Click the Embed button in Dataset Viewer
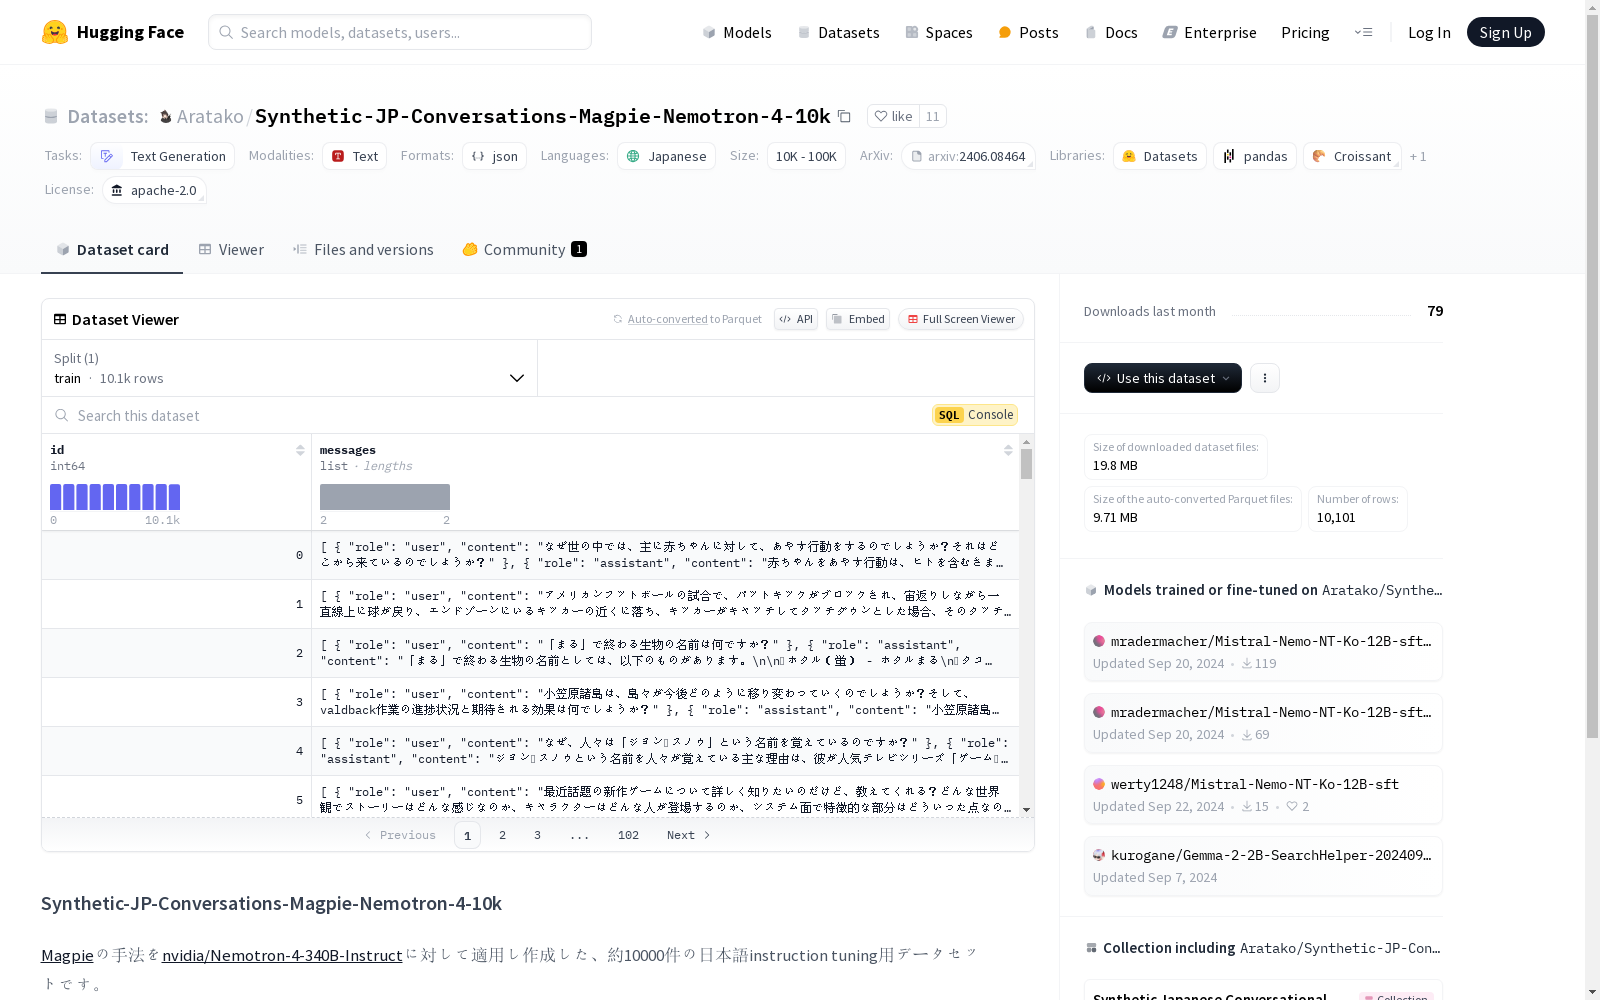Screen dimensions: 1600x1000 click(858, 319)
